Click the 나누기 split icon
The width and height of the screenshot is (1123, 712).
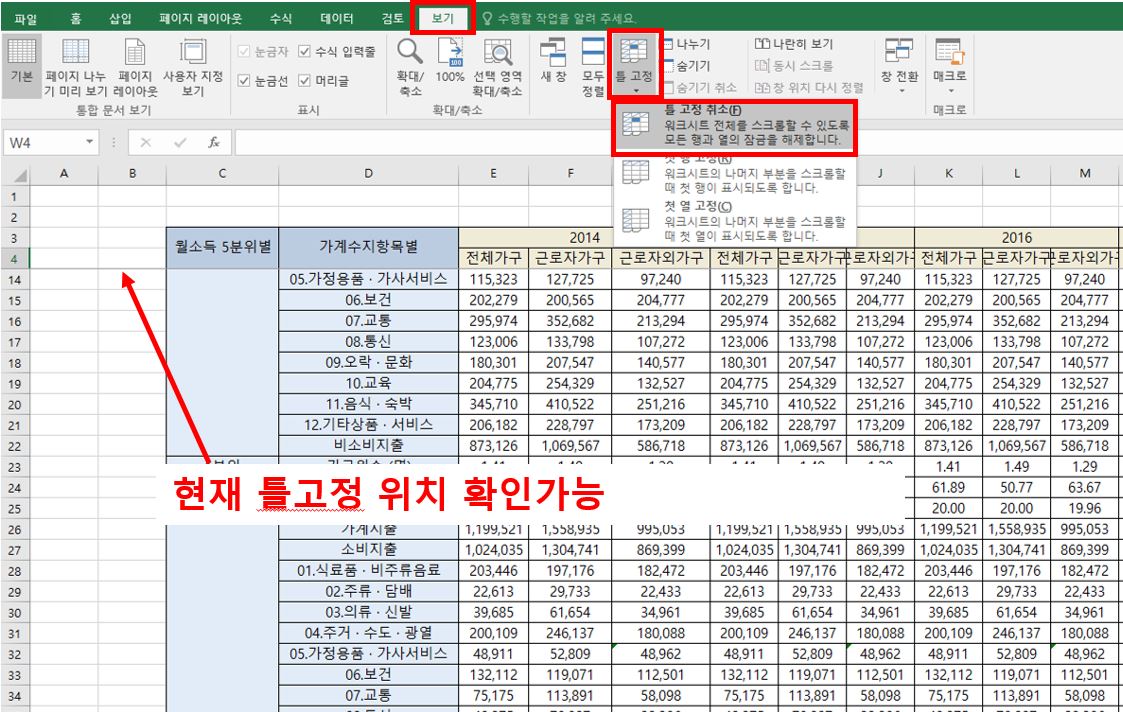coord(668,44)
